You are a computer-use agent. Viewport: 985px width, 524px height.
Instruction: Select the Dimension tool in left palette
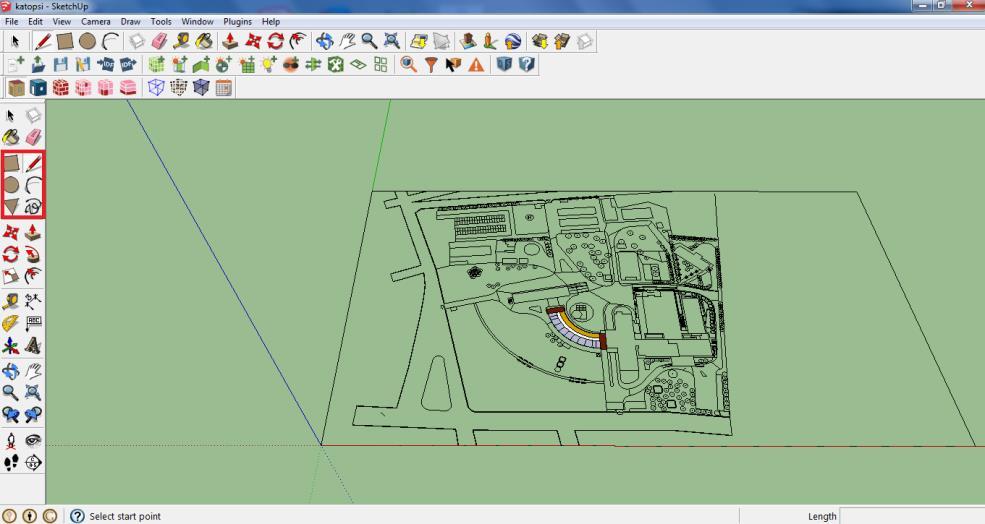tap(33, 301)
